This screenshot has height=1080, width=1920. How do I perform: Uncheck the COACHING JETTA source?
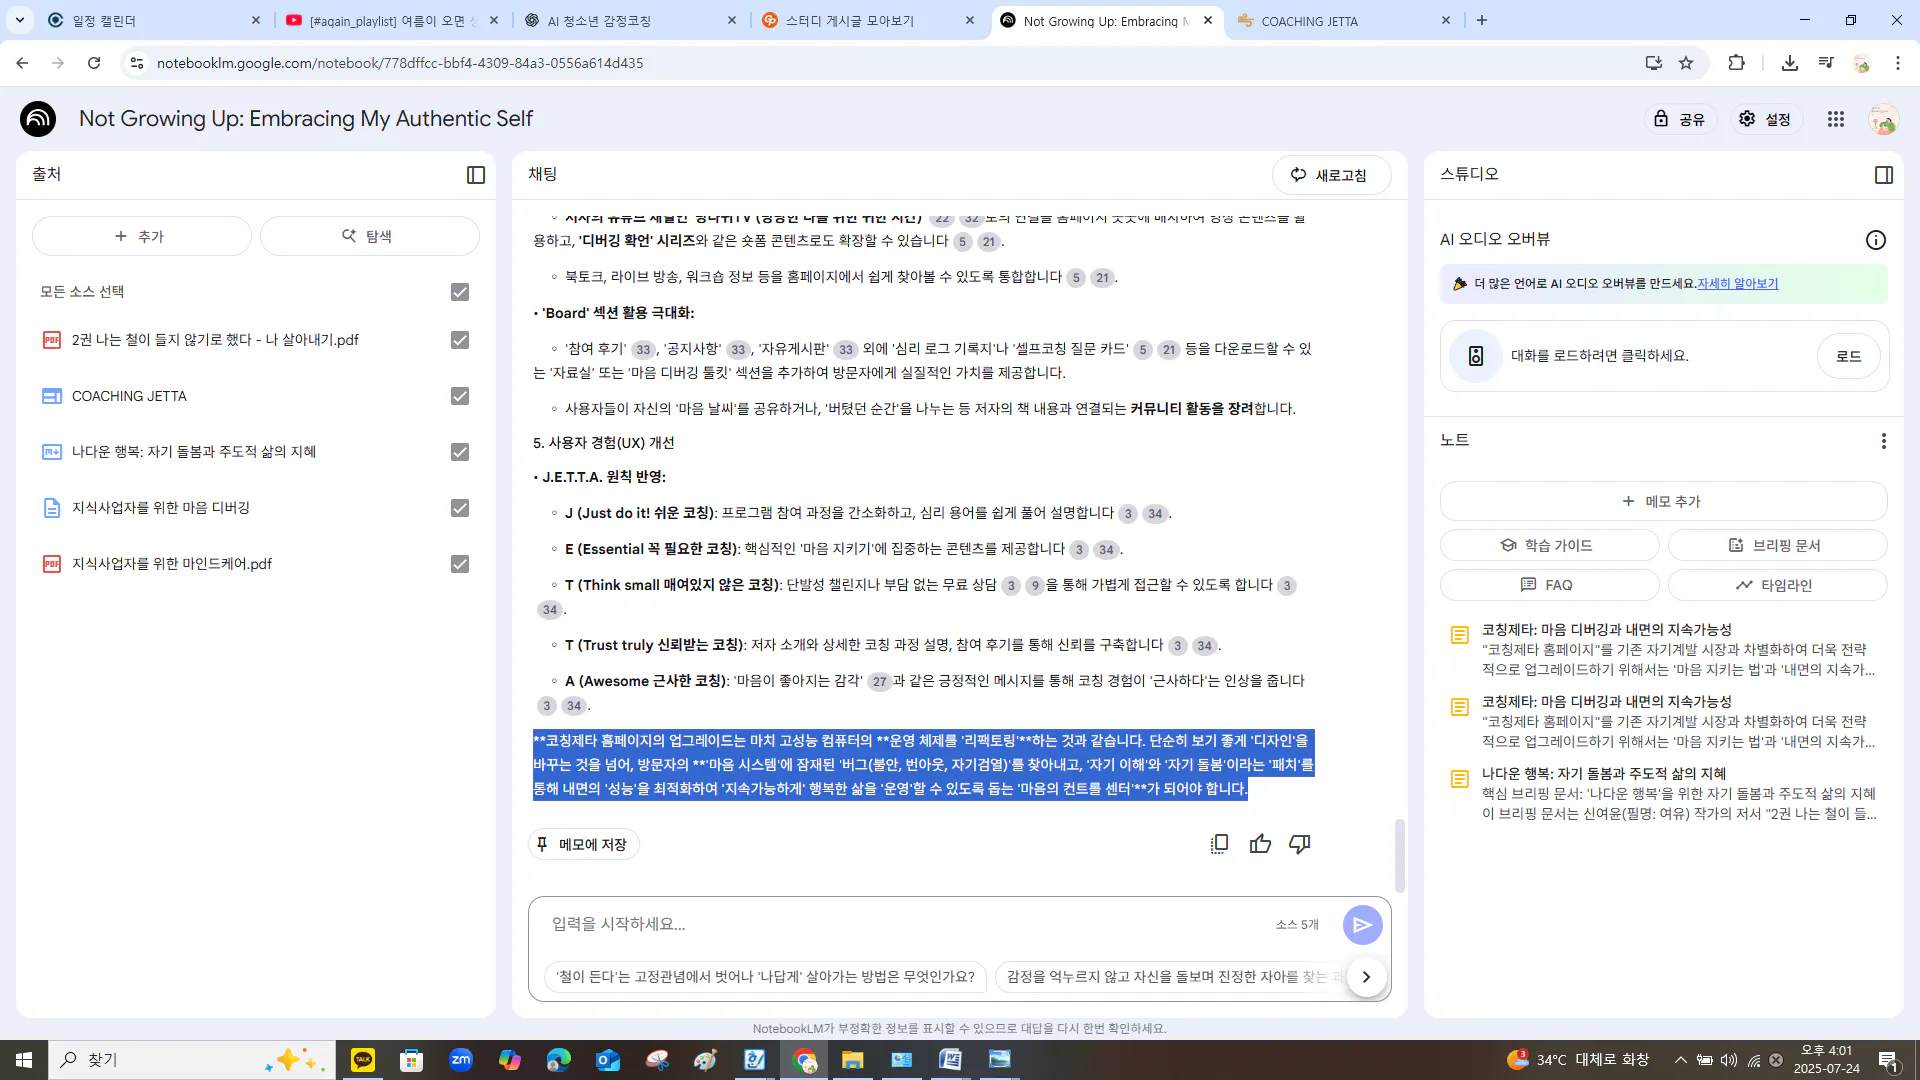click(x=459, y=396)
